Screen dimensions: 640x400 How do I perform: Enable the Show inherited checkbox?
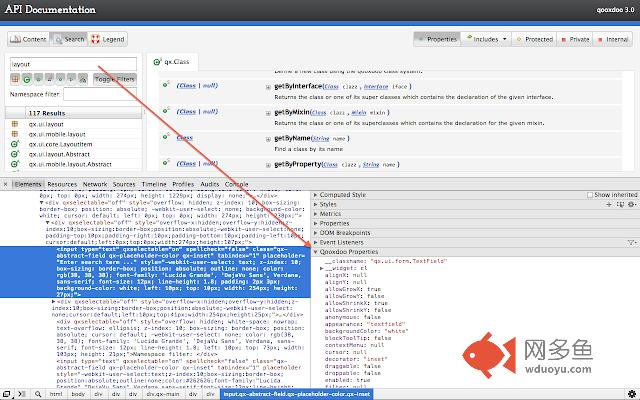[x=588, y=195]
